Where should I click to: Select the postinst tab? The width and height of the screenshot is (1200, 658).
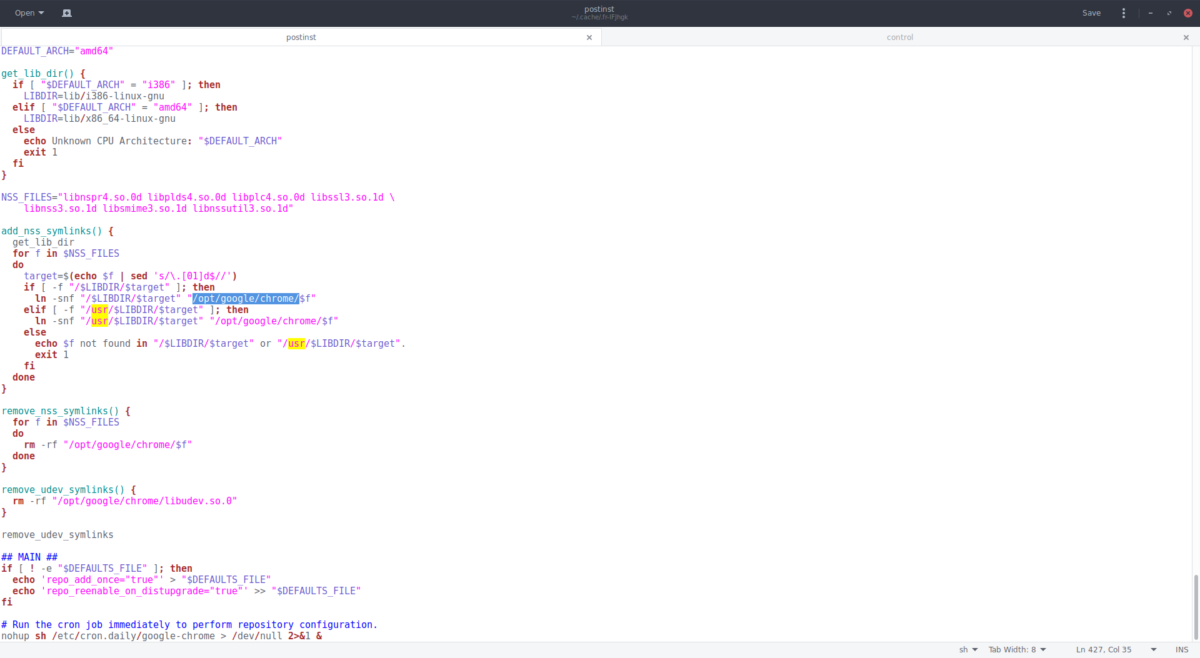pos(301,36)
